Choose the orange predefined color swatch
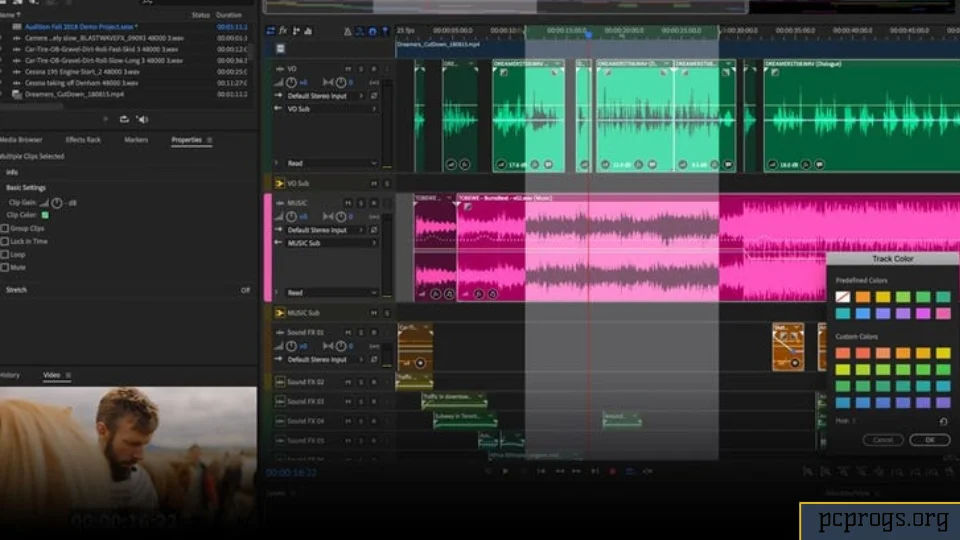Viewport: 960px width, 540px height. click(863, 298)
